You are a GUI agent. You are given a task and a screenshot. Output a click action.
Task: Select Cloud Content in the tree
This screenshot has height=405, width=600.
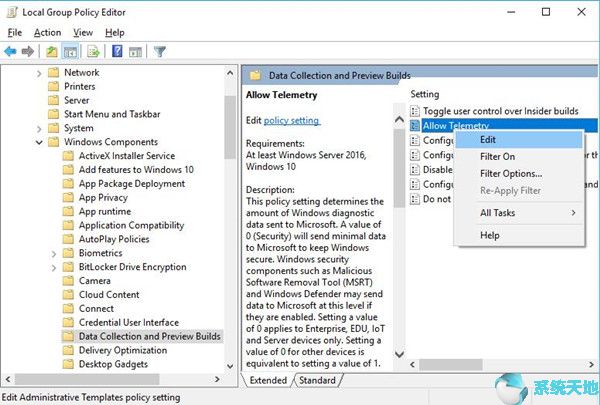click(x=109, y=294)
